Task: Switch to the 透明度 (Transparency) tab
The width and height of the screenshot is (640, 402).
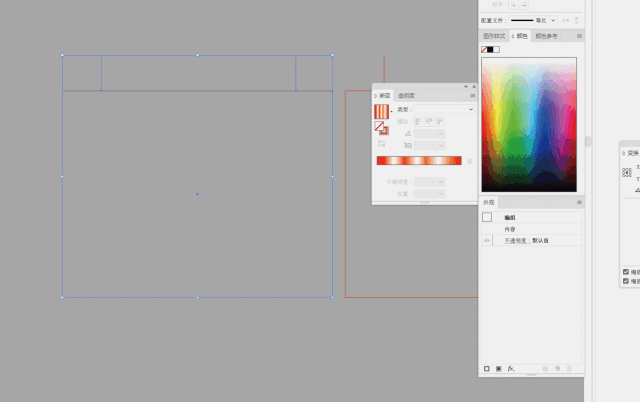Action: tap(406, 96)
